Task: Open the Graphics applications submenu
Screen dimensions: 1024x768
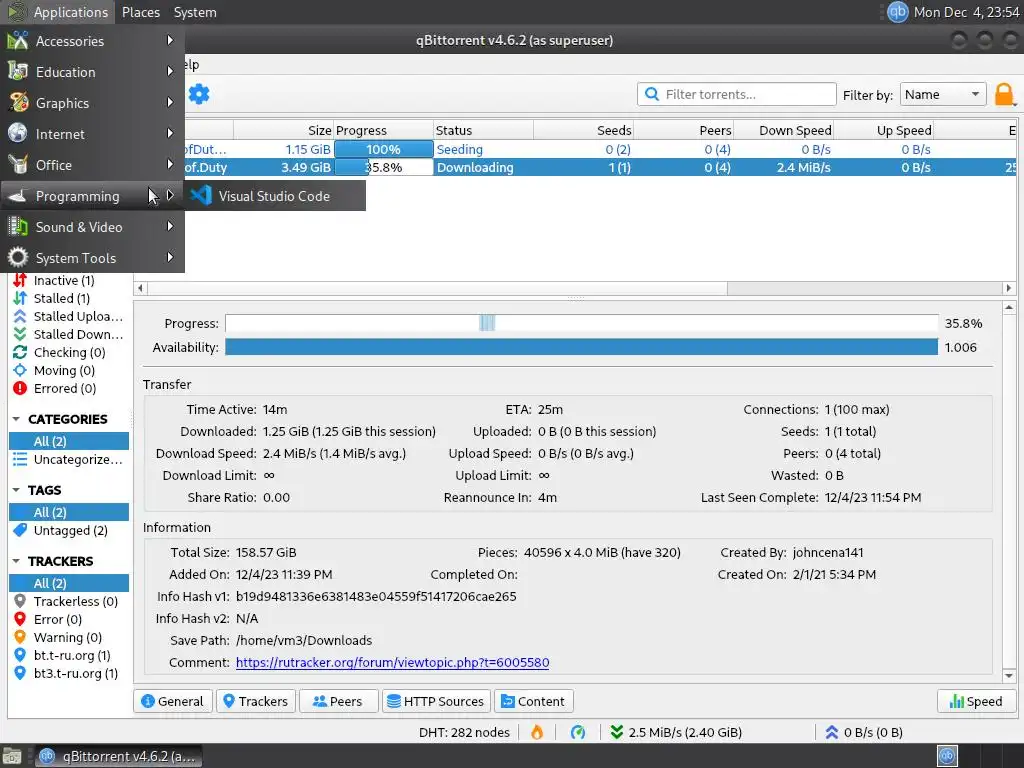Action: 92,103
